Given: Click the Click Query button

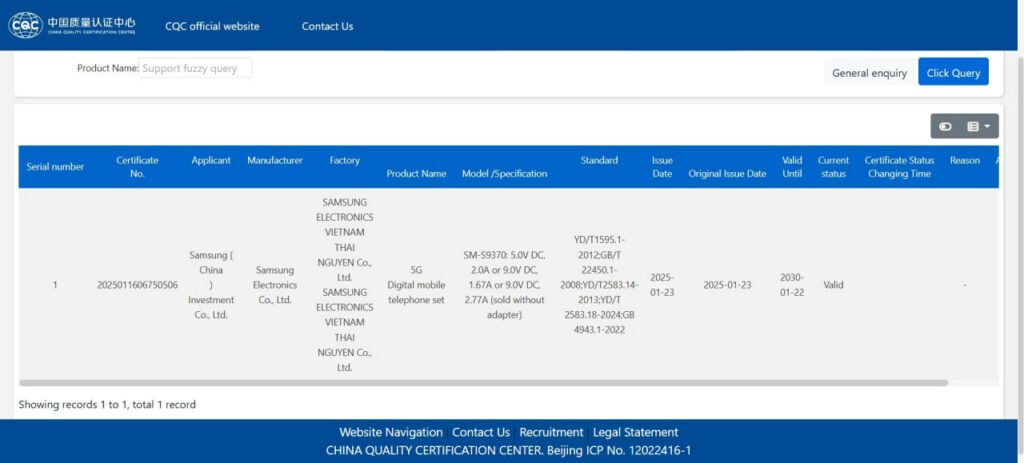Looking at the screenshot, I should pos(953,72).
